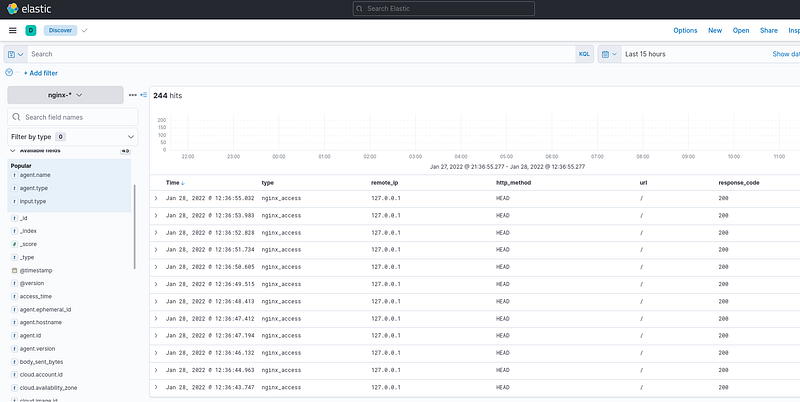Select the input.type field
Image resolution: width=800 pixels, height=402 pixels.
coord(33,202)
